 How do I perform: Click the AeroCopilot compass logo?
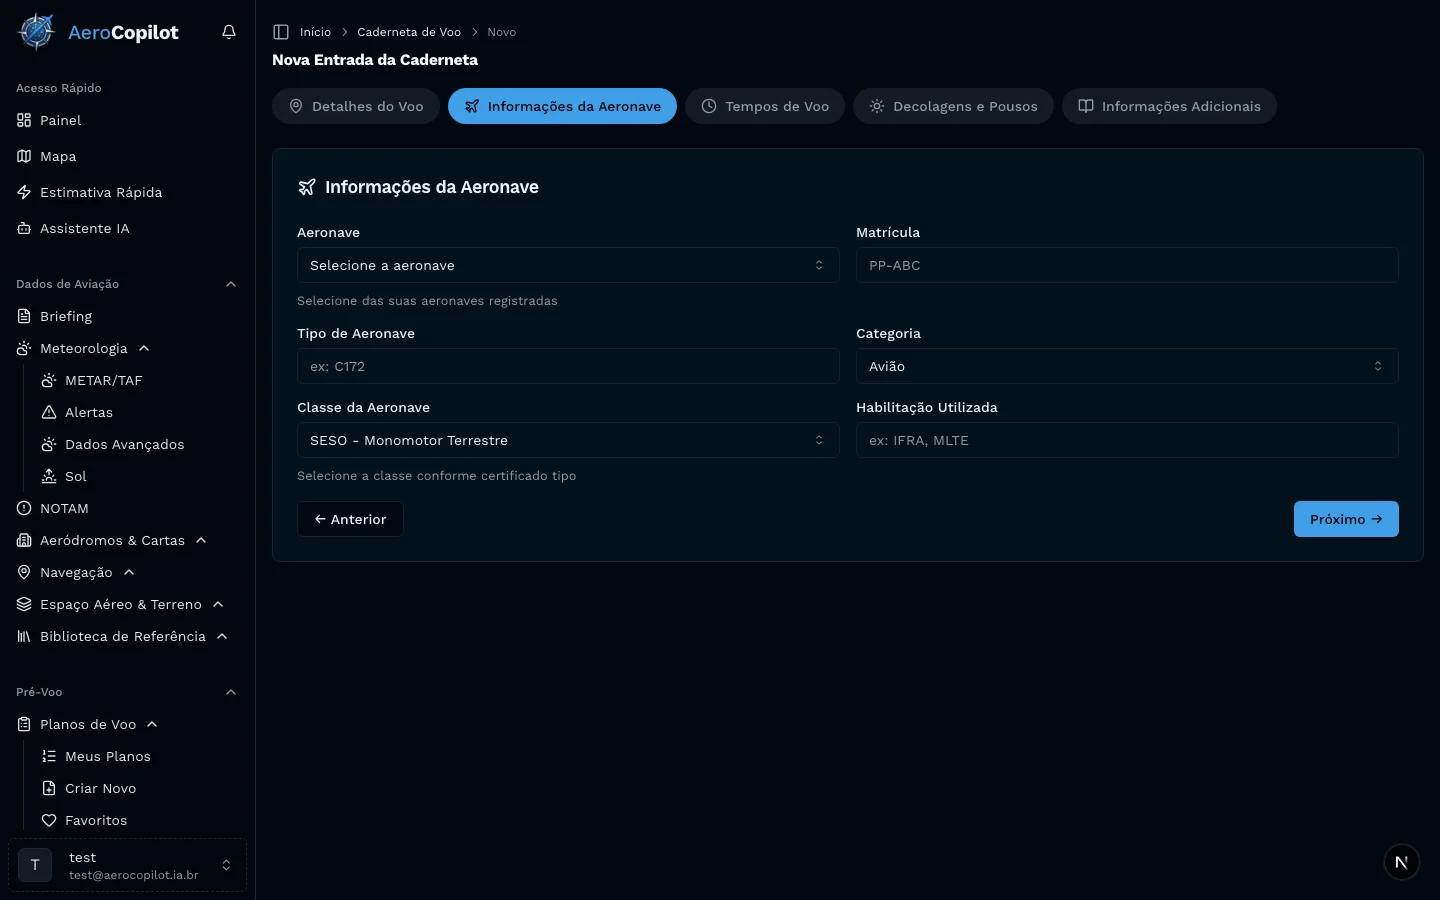[37, 32]
